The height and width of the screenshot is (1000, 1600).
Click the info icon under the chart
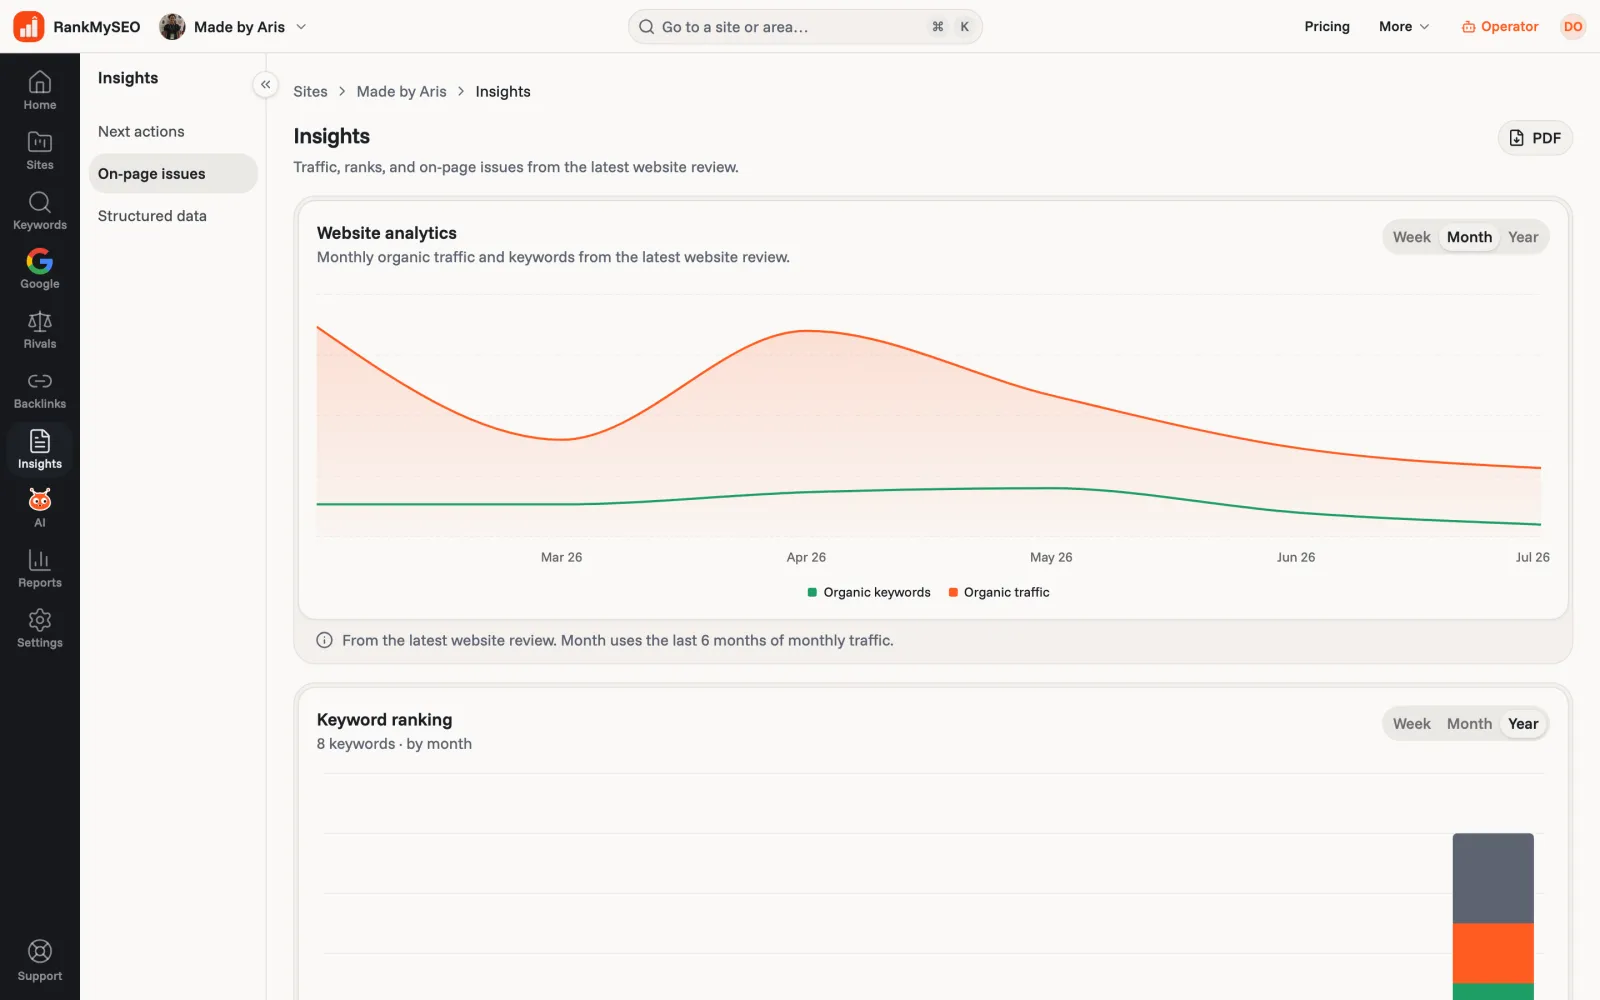click(x=324, y=640)
